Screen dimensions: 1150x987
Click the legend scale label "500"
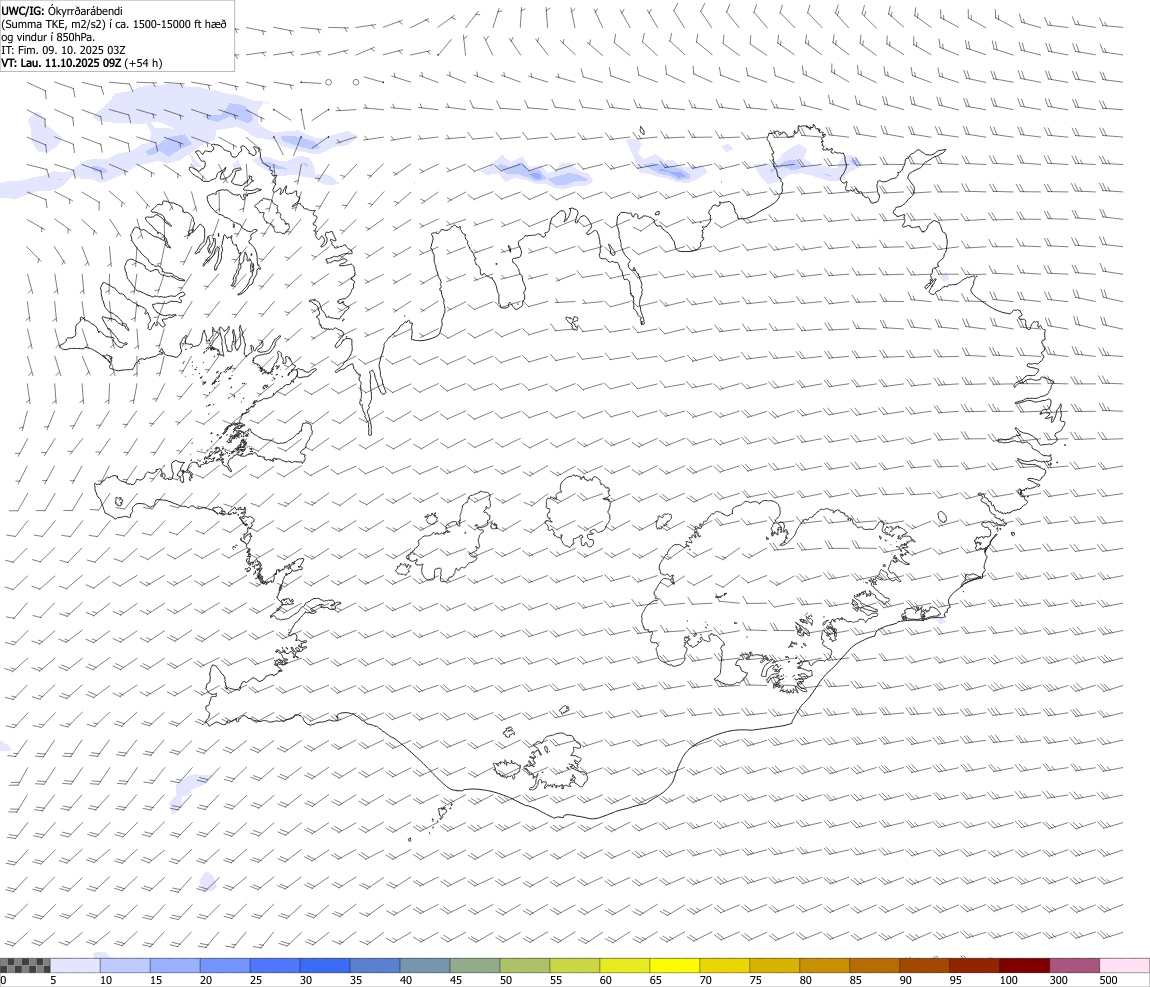1108,980
